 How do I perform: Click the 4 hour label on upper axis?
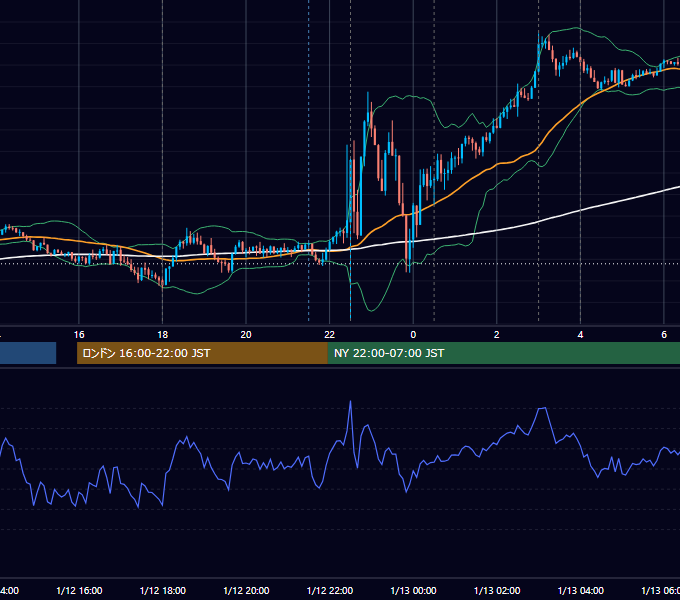pos(580,335)
